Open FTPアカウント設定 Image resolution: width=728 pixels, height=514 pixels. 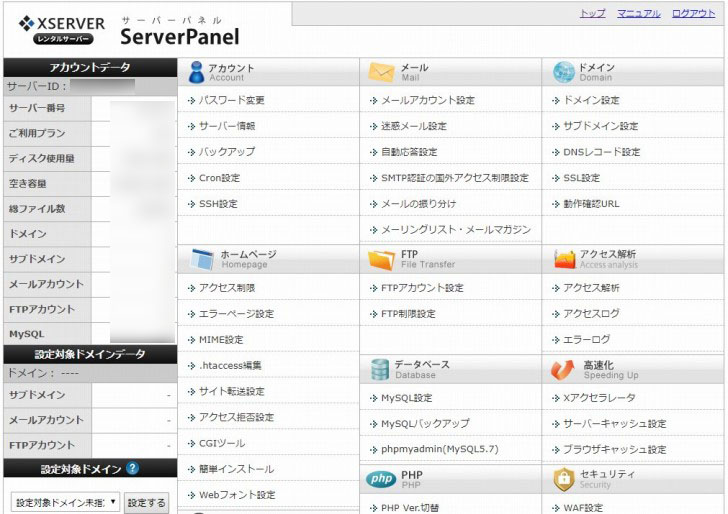click(422, 287)
